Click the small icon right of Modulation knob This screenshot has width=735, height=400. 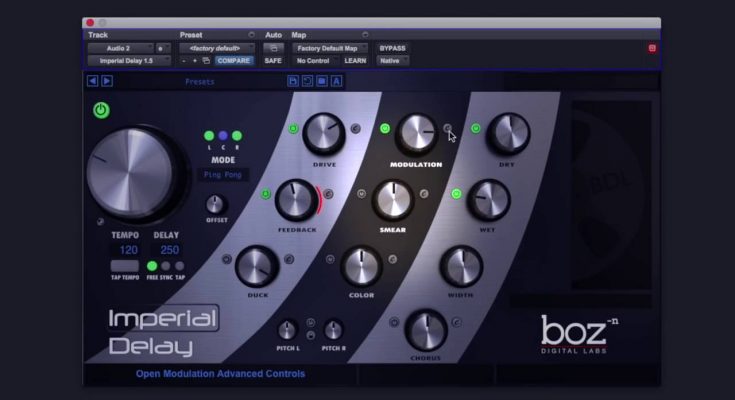pyautogui.click(x=447, y=128)
